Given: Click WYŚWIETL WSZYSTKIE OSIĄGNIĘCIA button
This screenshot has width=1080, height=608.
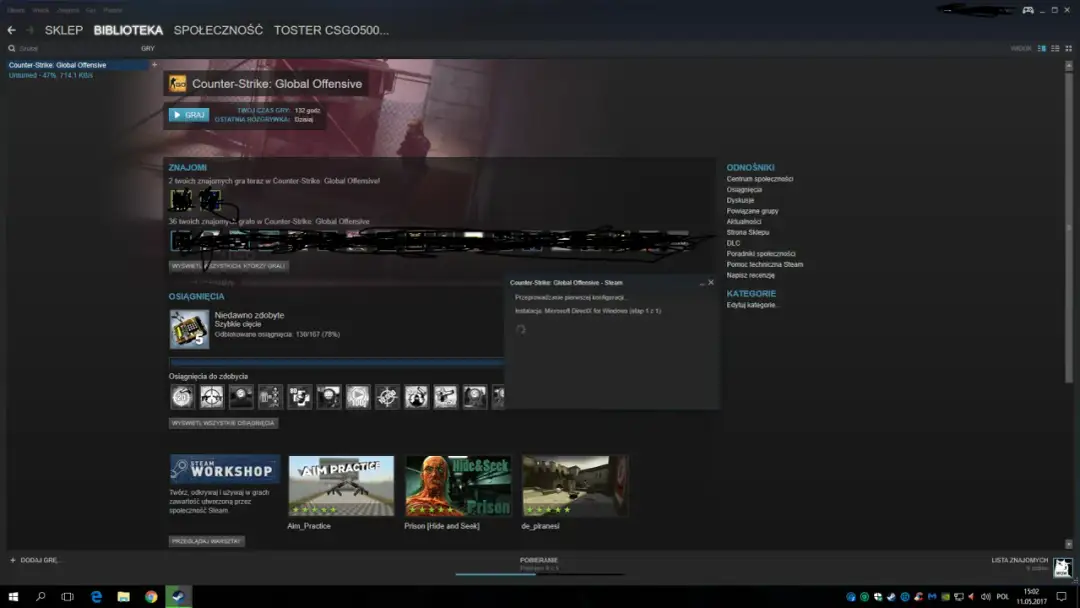Looking at the screenshot, I should coord(224,422).
